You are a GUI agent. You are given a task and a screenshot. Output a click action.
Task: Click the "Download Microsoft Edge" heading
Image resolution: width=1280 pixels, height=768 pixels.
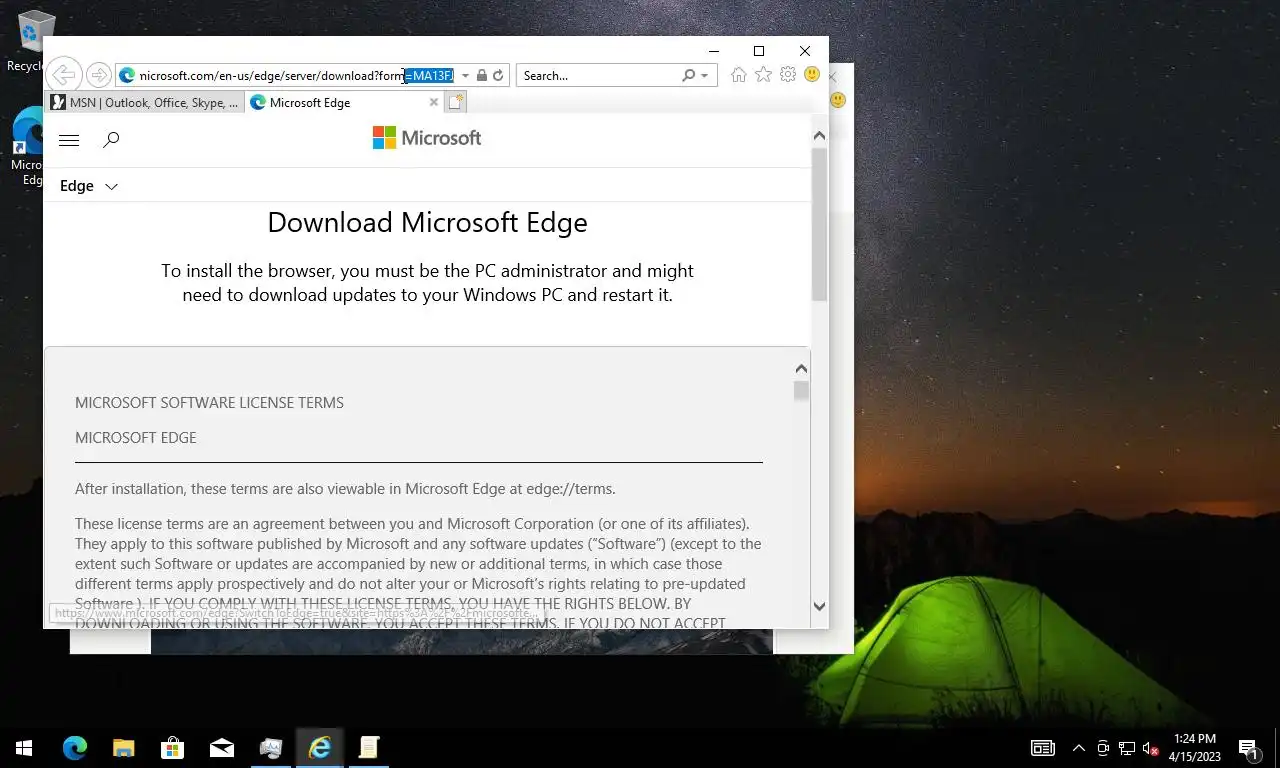427,222
